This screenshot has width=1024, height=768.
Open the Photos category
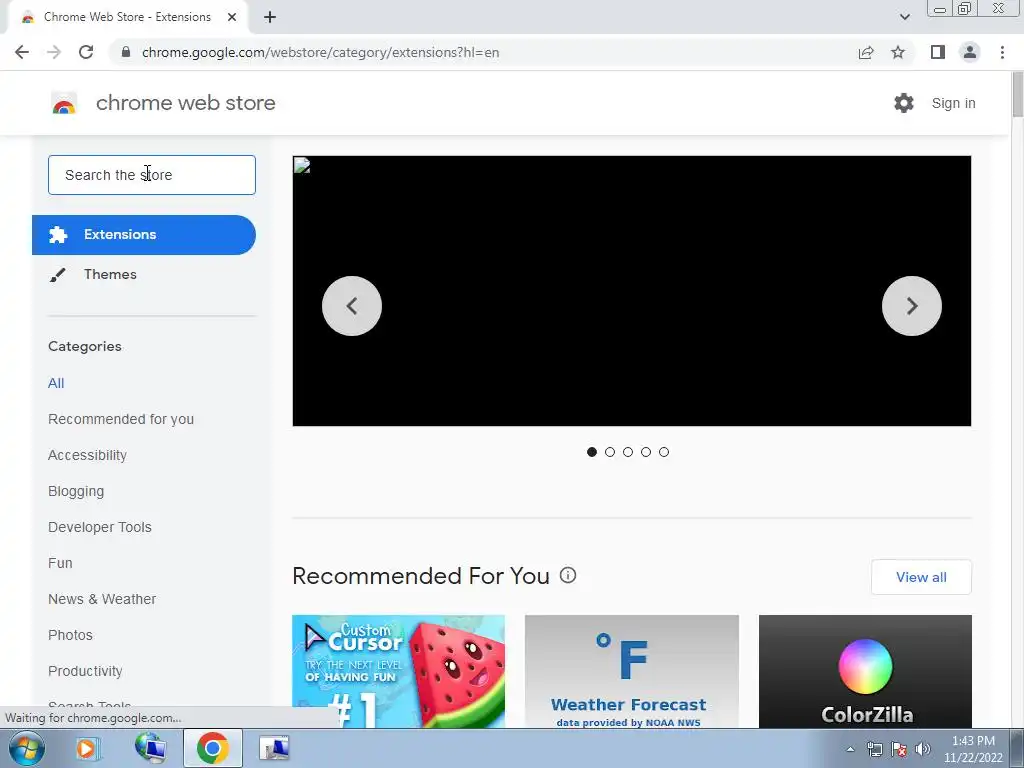[x=71, y=635]
